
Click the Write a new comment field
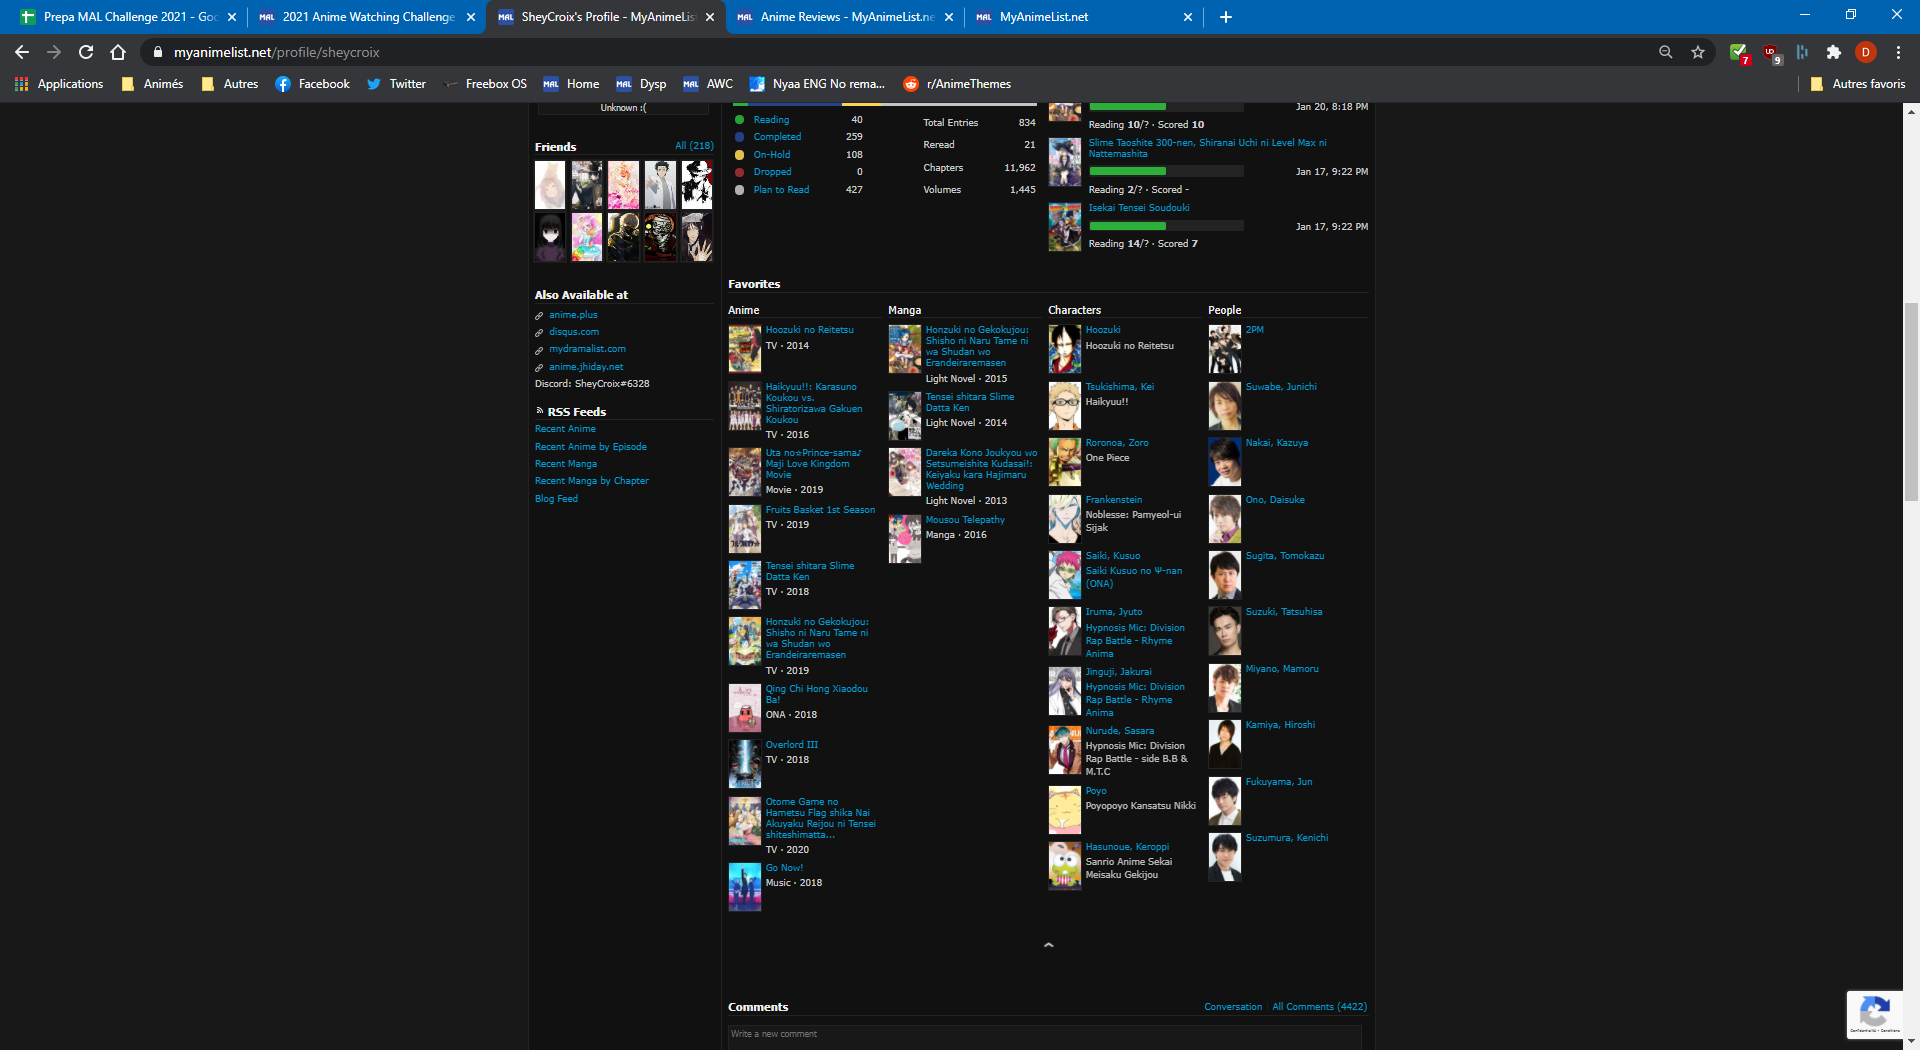(1044, 1034)
